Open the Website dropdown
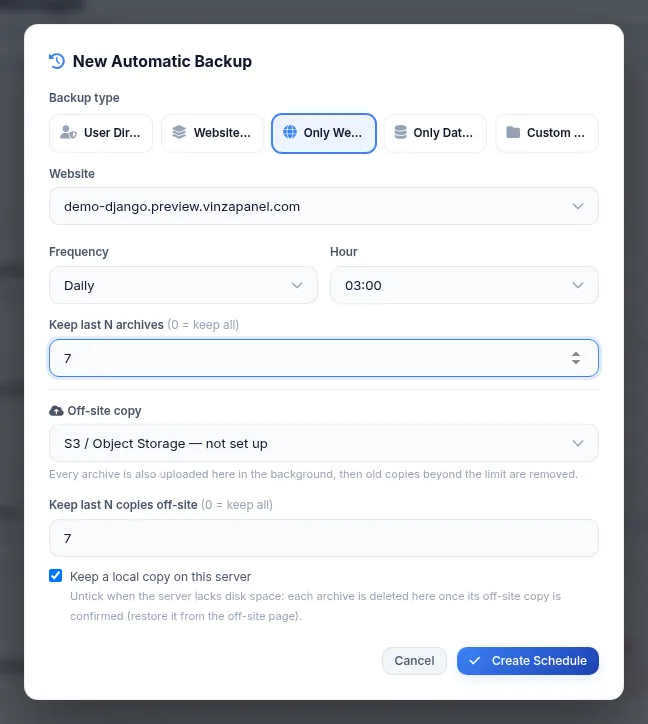This screenshot has width=648, height=724. [x=324, y=206]
